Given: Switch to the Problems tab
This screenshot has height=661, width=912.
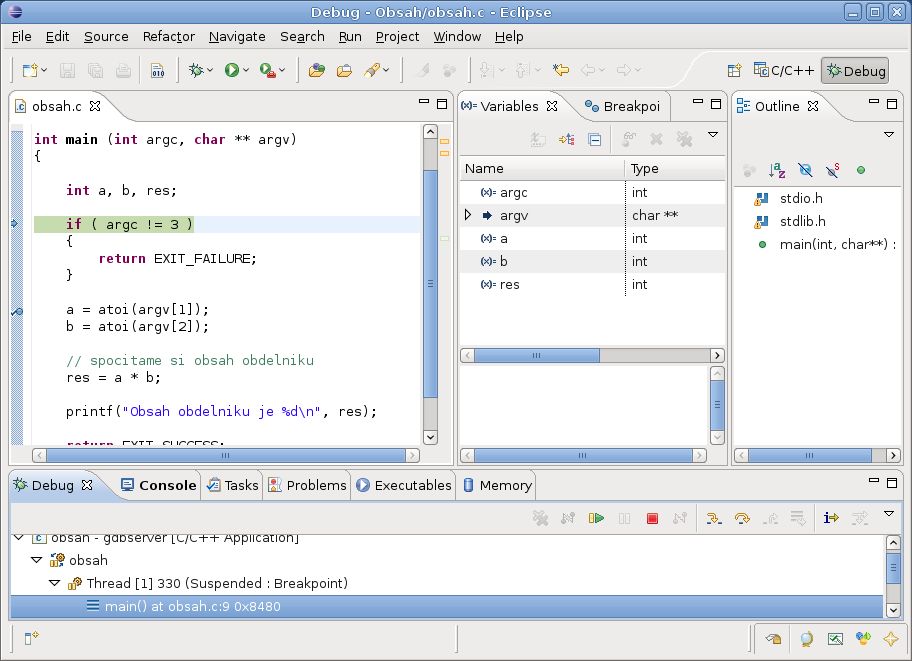Looking at the screenshot, I should [x=307, y=485].
